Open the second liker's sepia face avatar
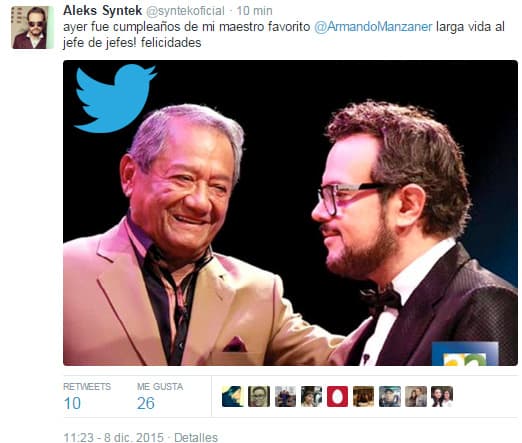The width and height of the screenshot is (522, 443). (259, 396)
